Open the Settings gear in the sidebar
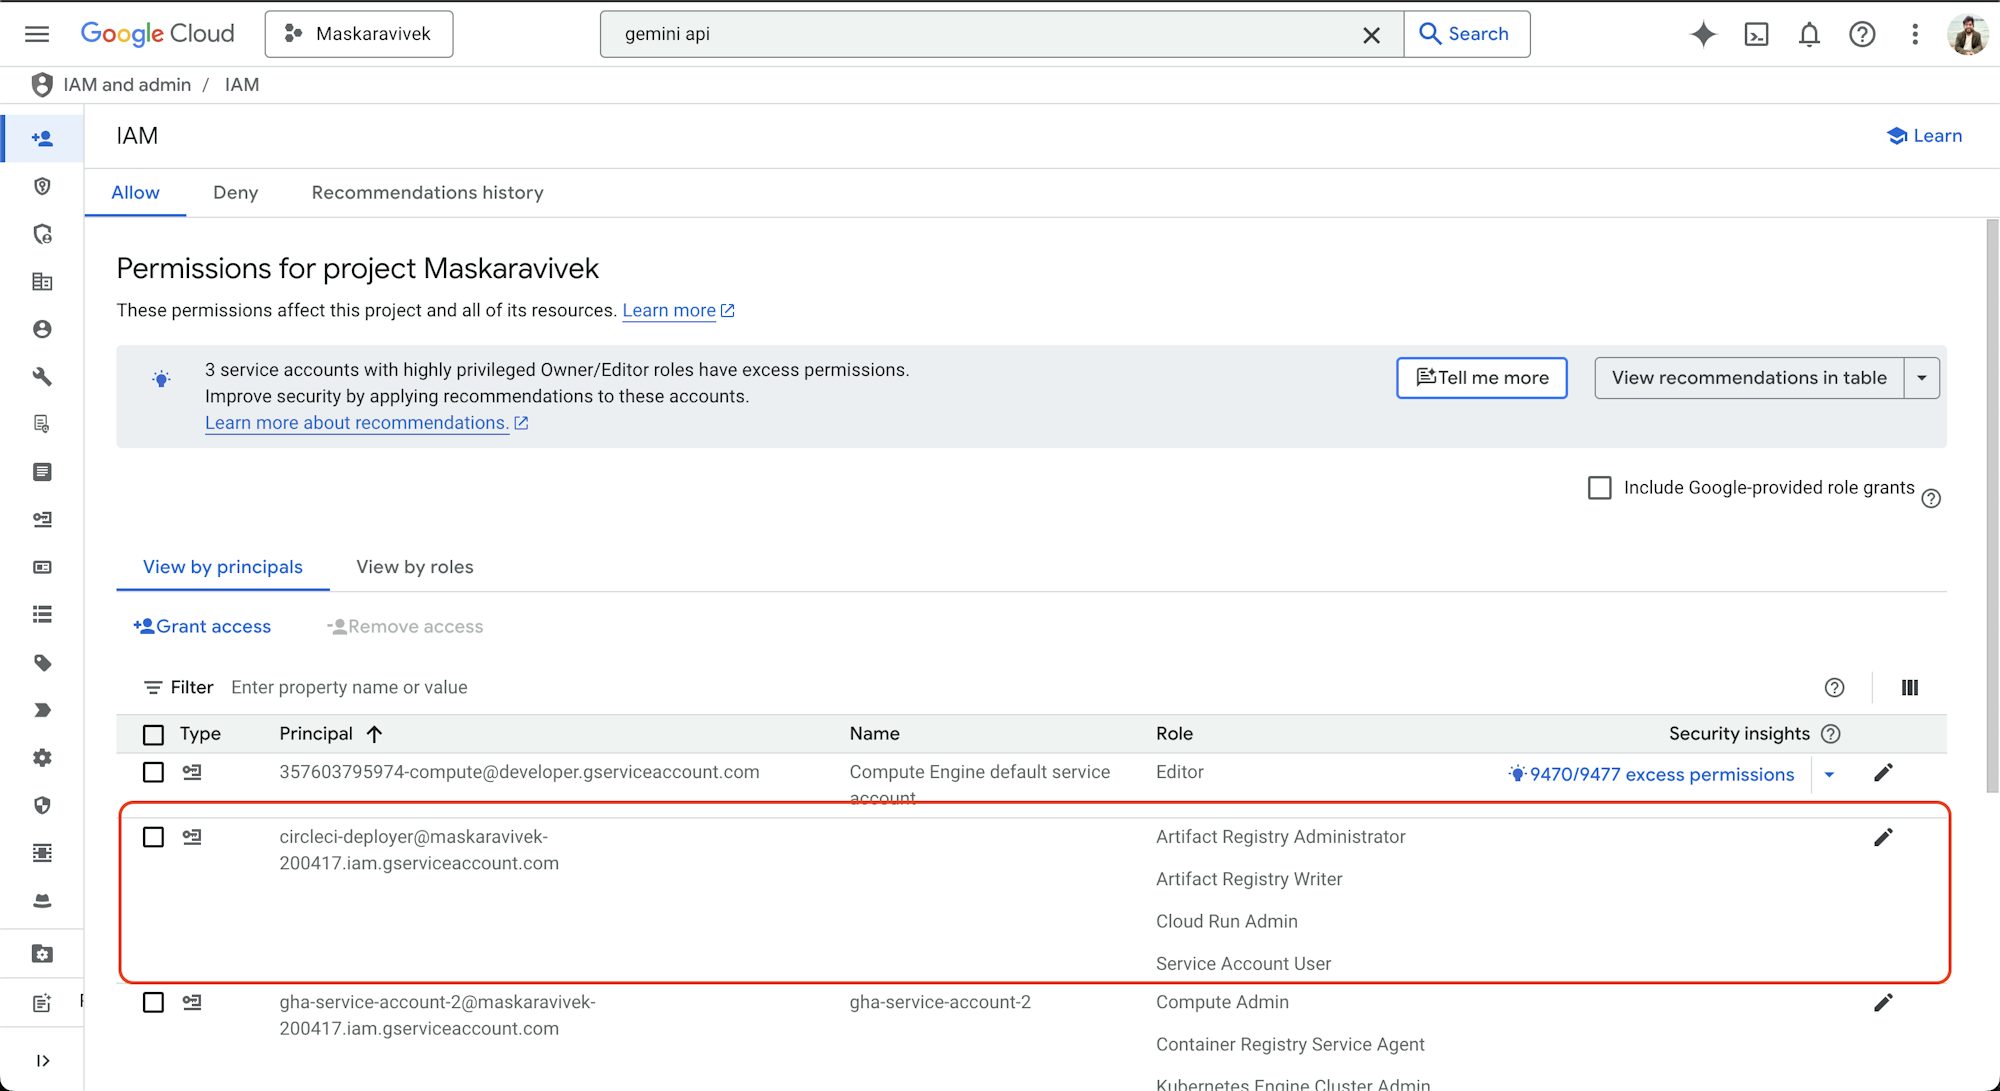Viewport: 2000px width, 1091px height. [42, 757]
